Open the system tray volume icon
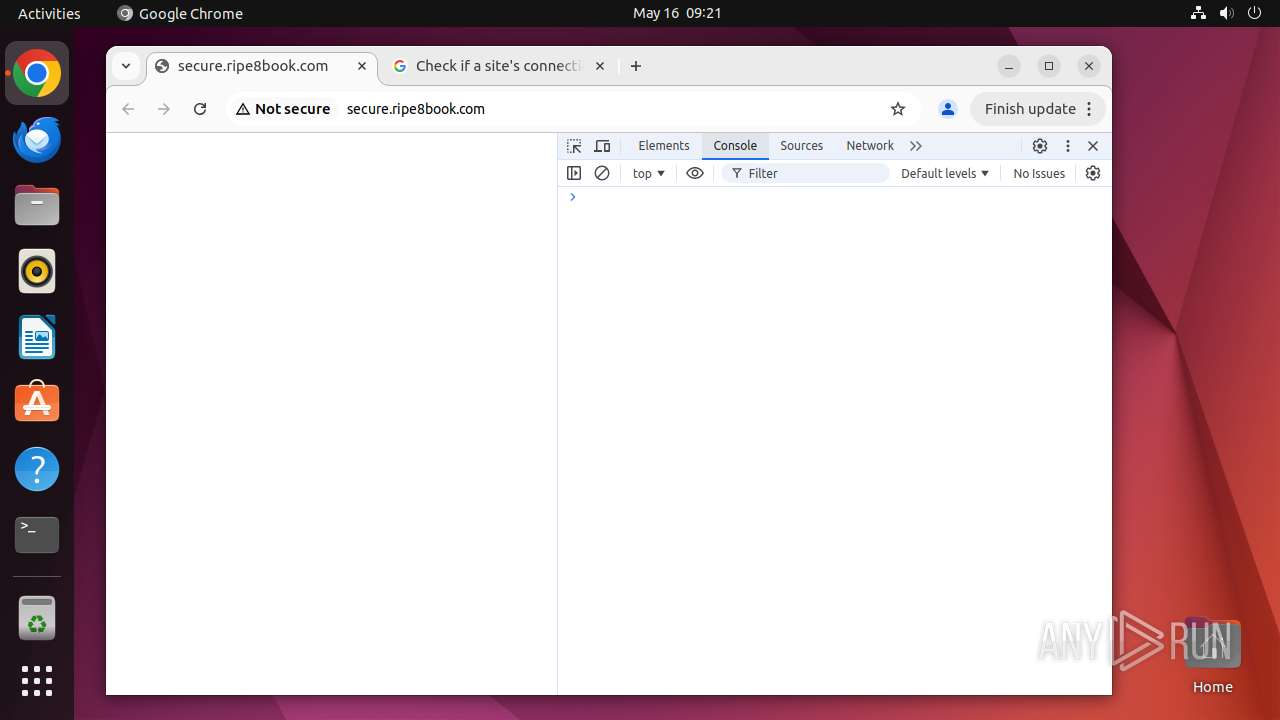 pyautogui.click(x=1226, y=13)
